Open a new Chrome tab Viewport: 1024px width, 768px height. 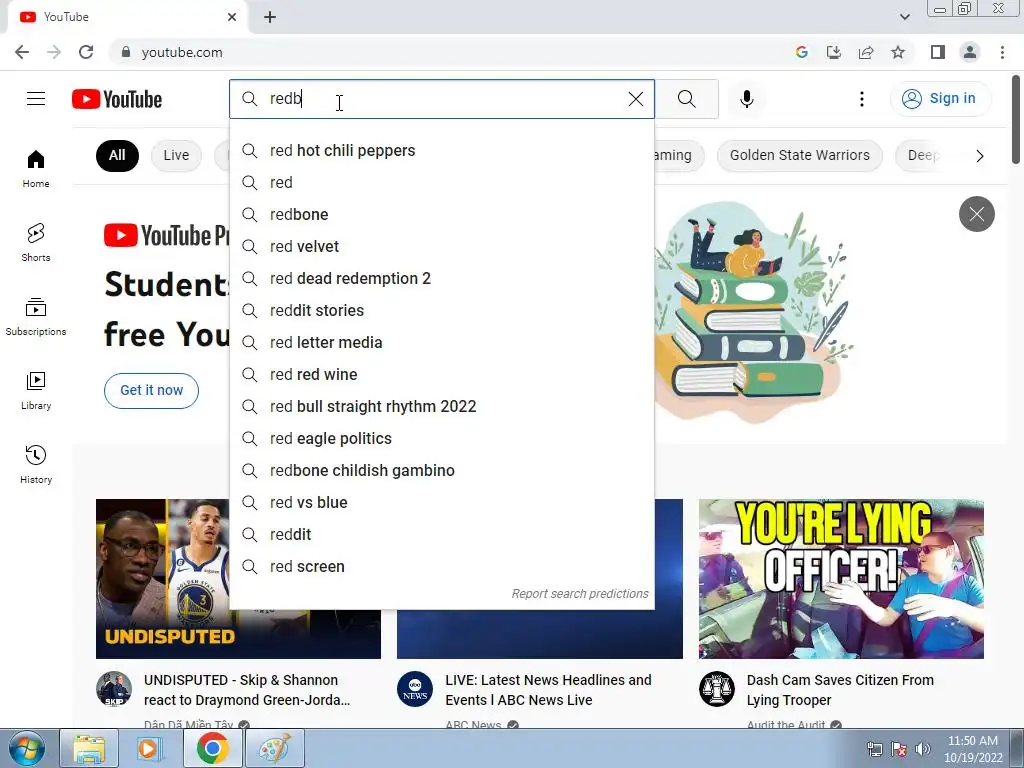point(270,17)
